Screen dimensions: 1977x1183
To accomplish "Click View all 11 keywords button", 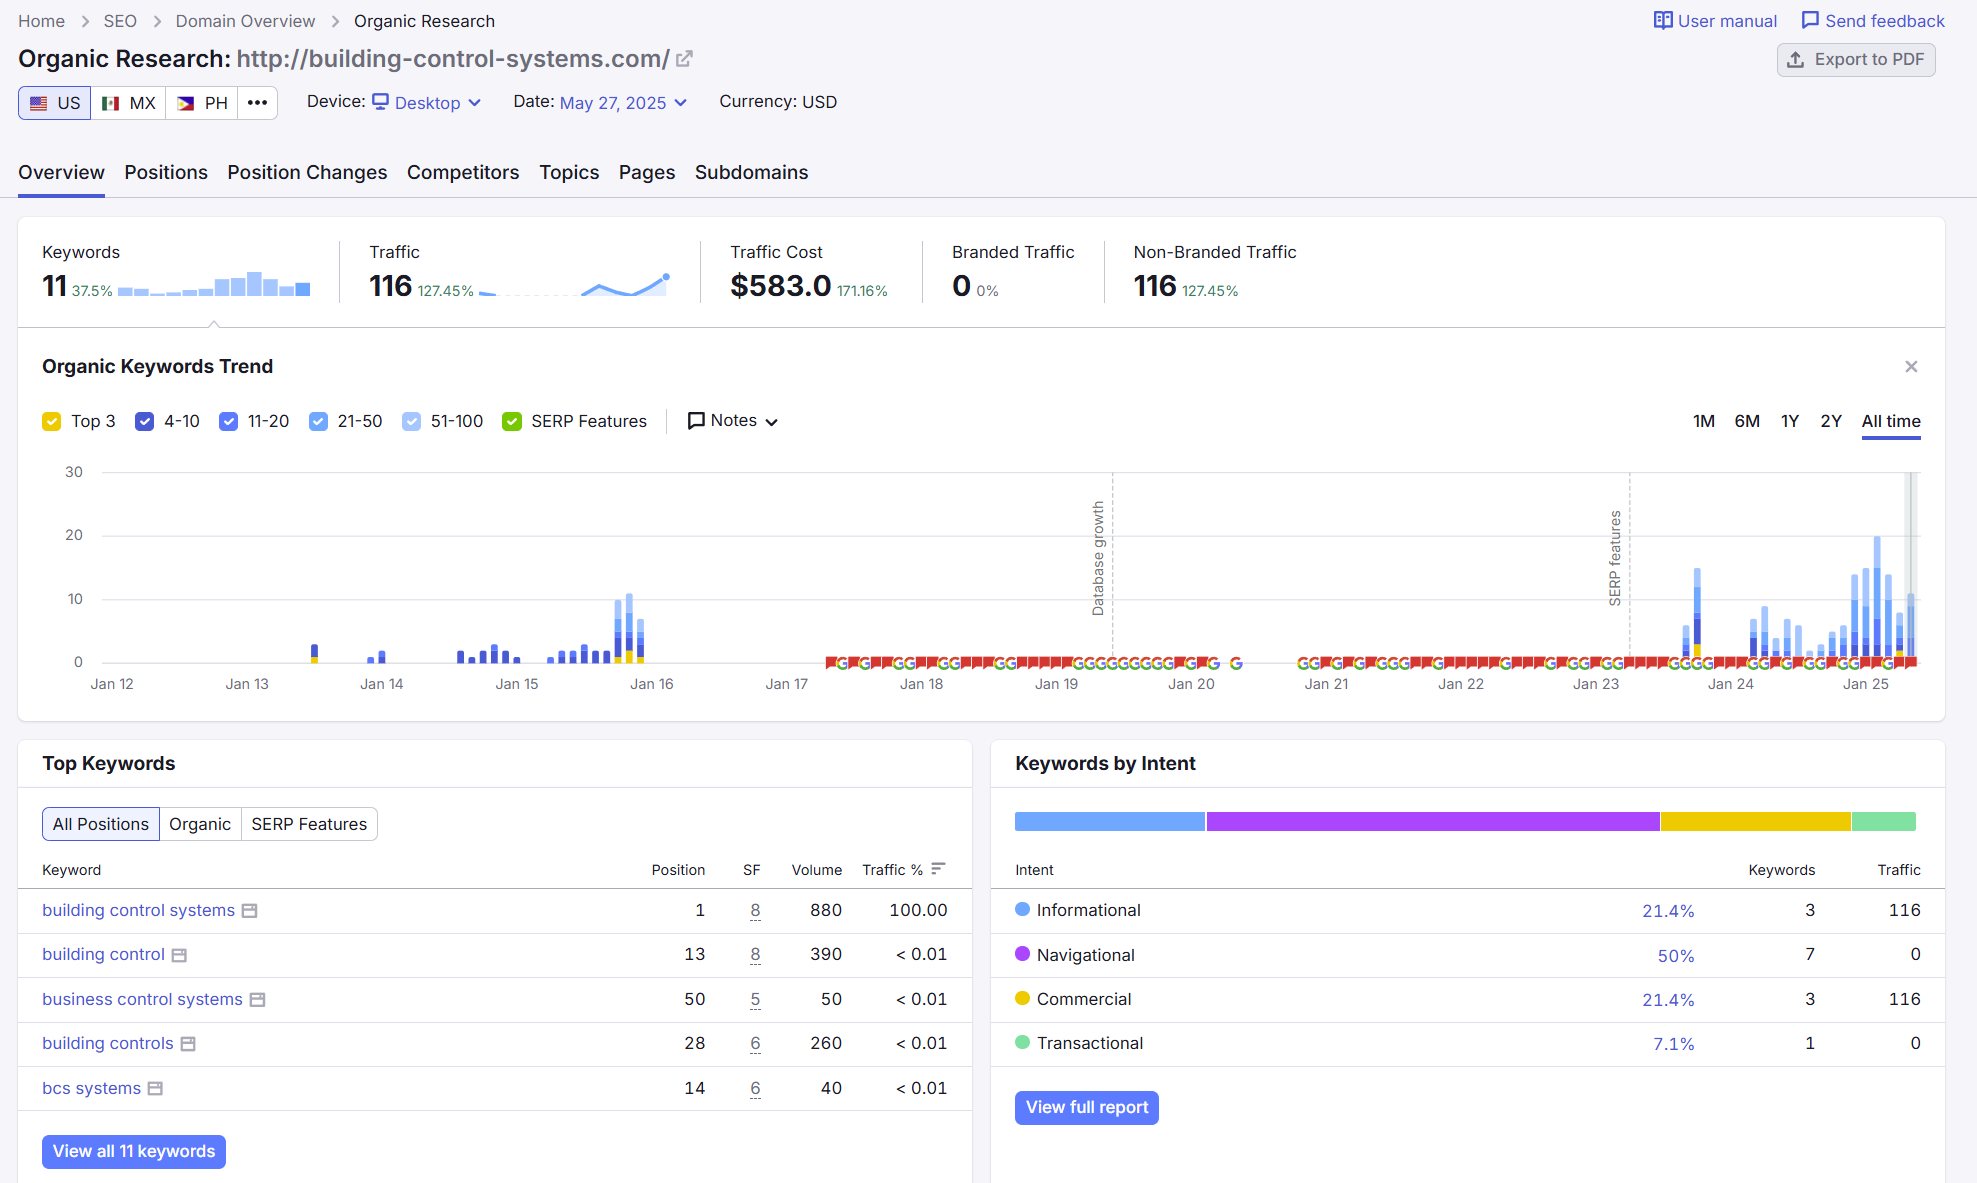I will [x=134, y=1151].
